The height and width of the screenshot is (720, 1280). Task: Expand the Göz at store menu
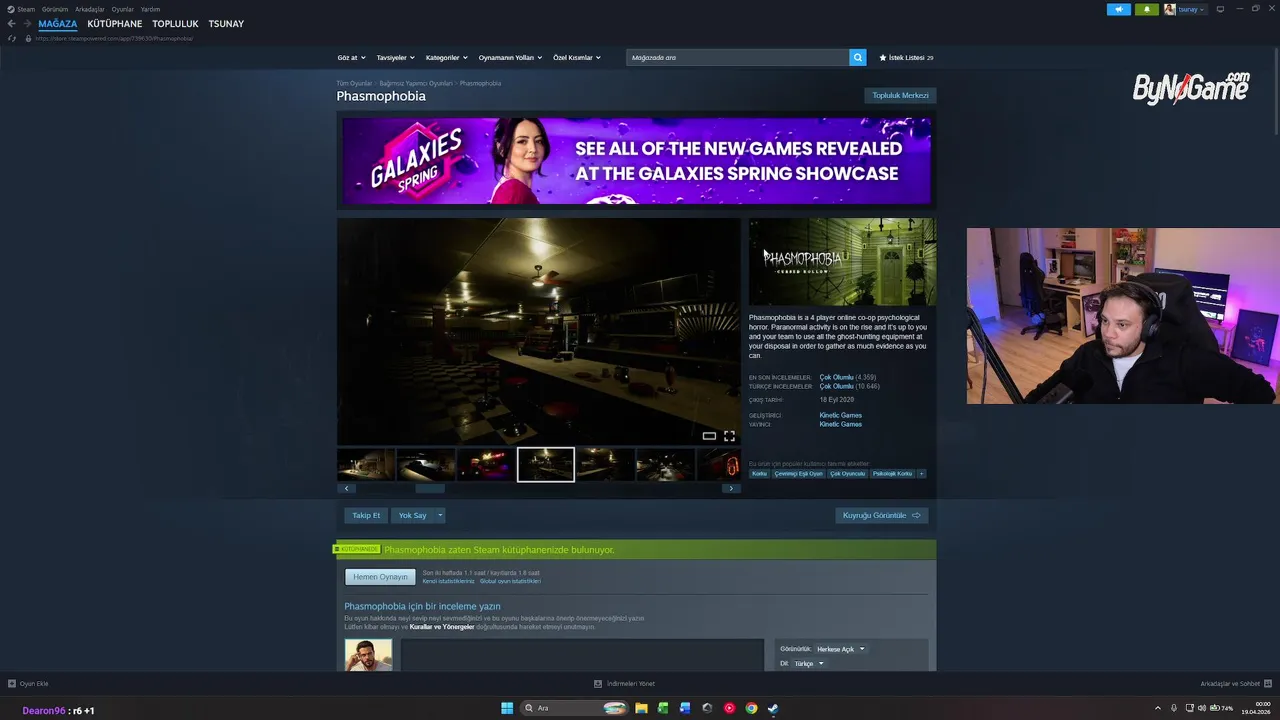(351, 57)
